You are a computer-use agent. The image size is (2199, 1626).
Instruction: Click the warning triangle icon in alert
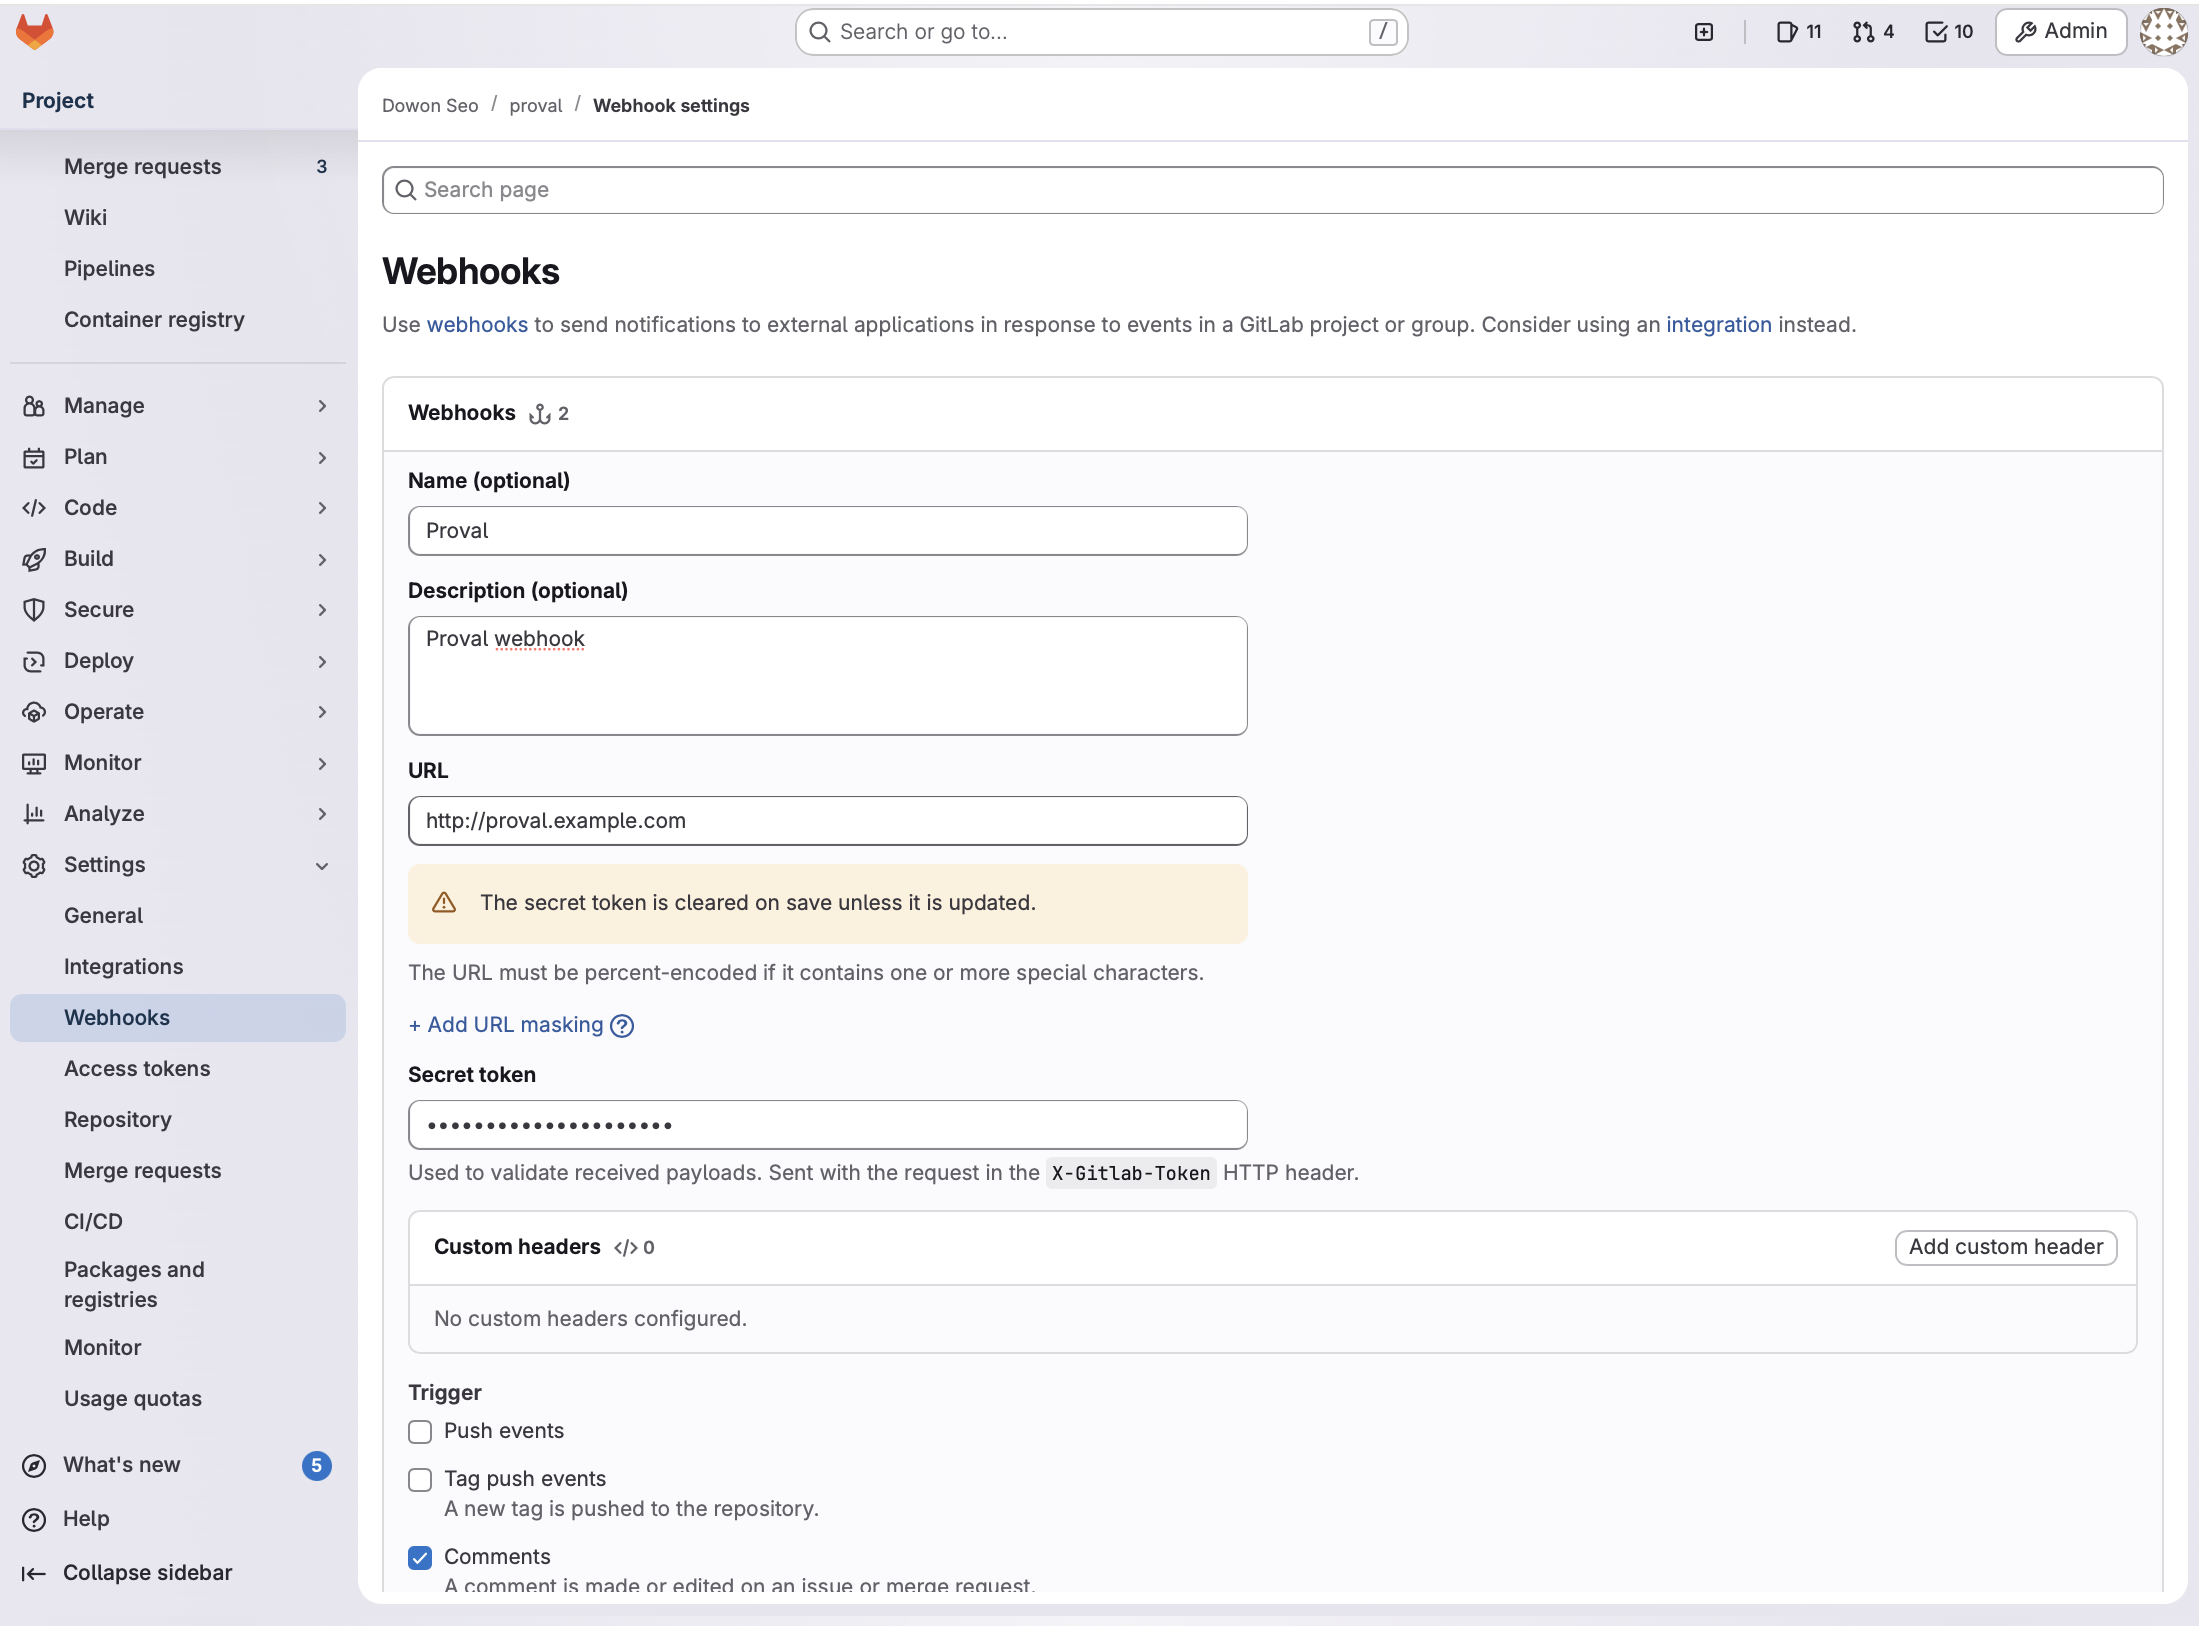pyautogui.click(x=444, y=903)
